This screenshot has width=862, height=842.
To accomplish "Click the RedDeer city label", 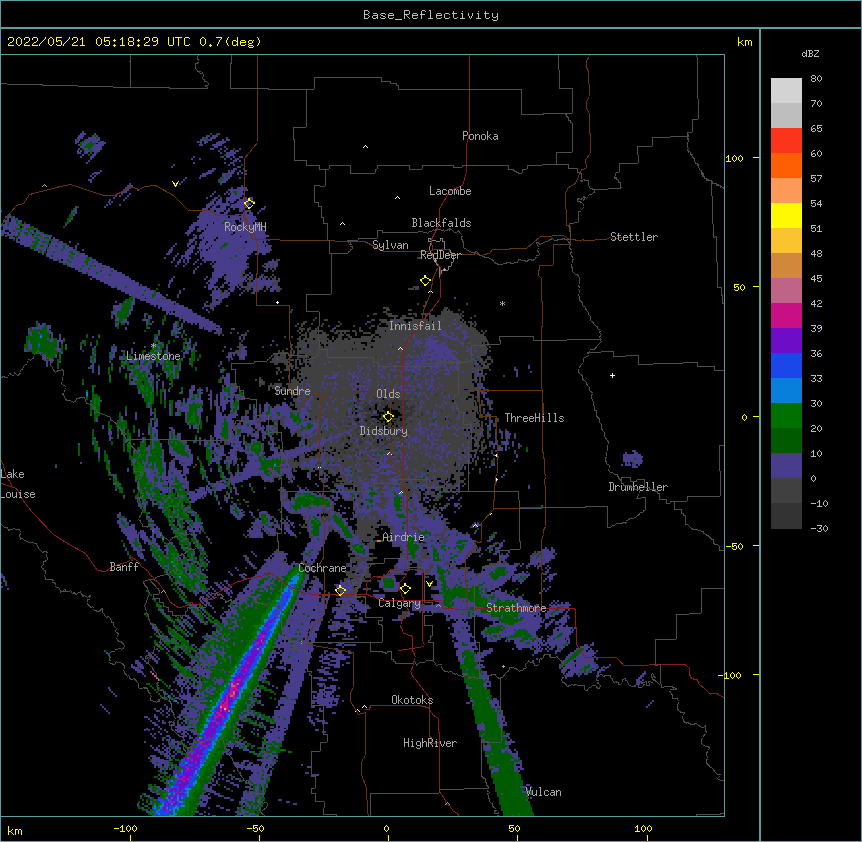I will pos(440,255).
